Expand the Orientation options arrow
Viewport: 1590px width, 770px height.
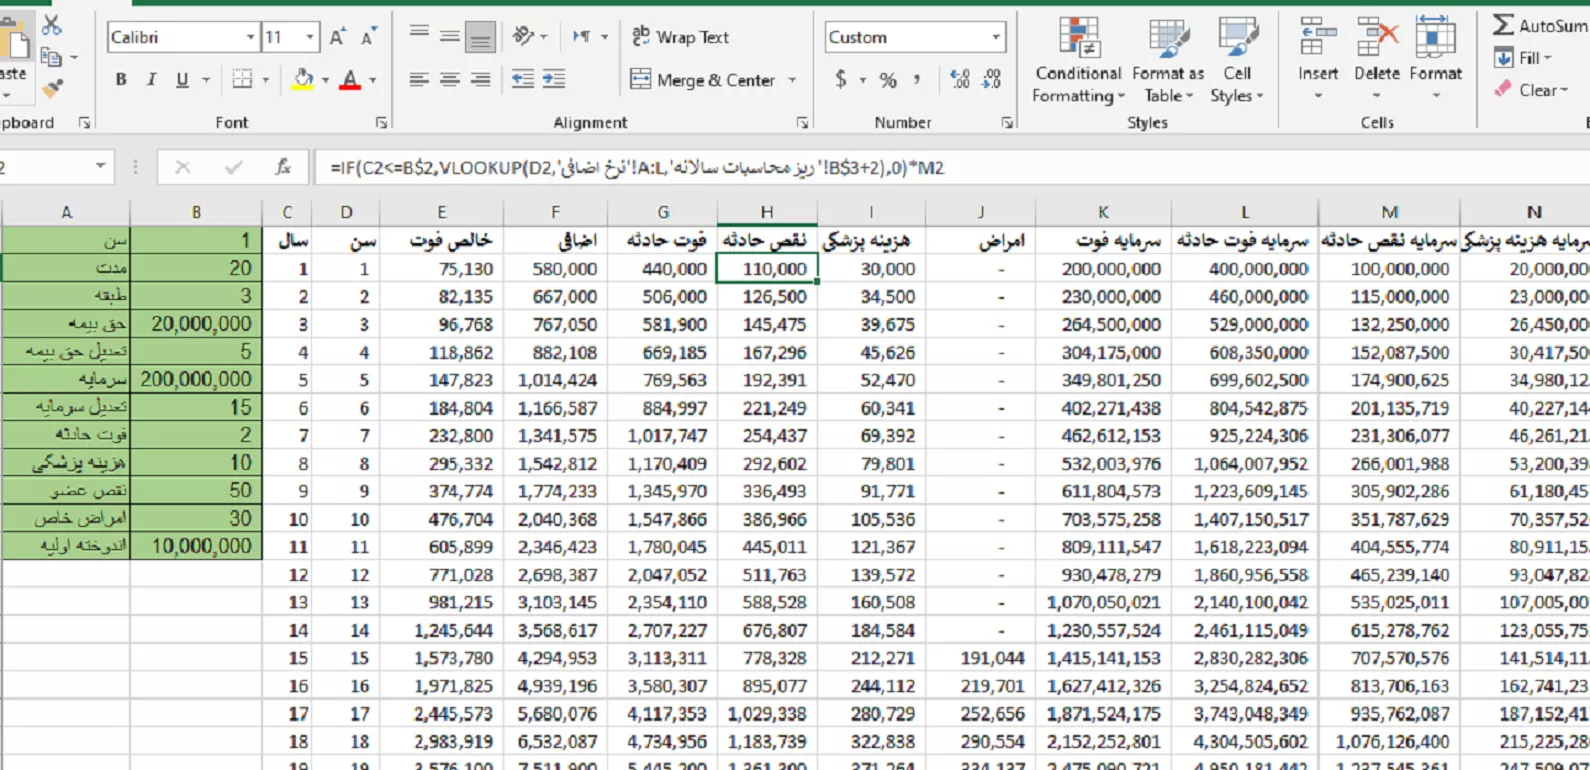pos(544,37)
